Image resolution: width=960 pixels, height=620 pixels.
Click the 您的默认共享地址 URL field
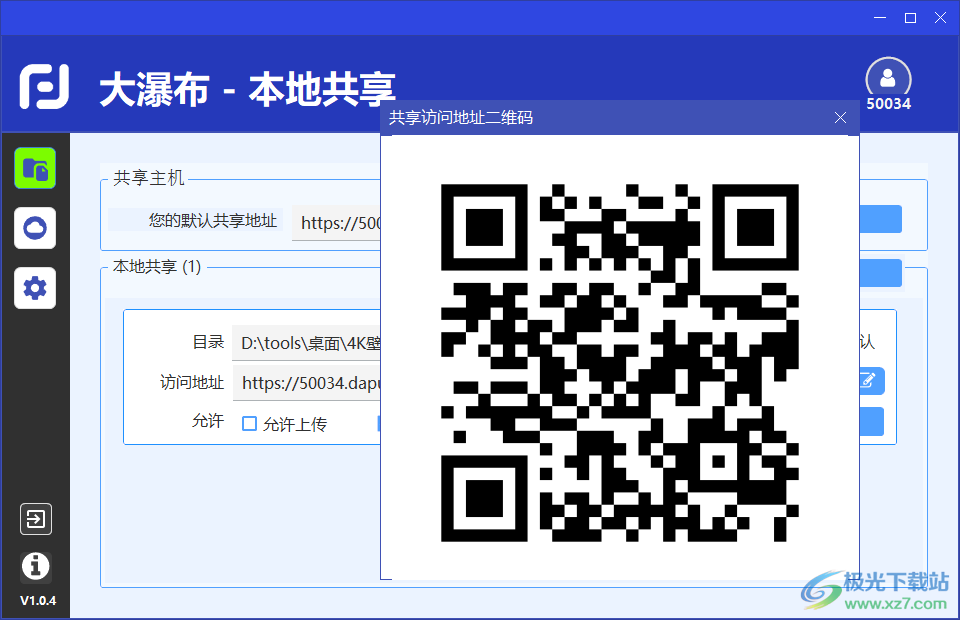337,223
